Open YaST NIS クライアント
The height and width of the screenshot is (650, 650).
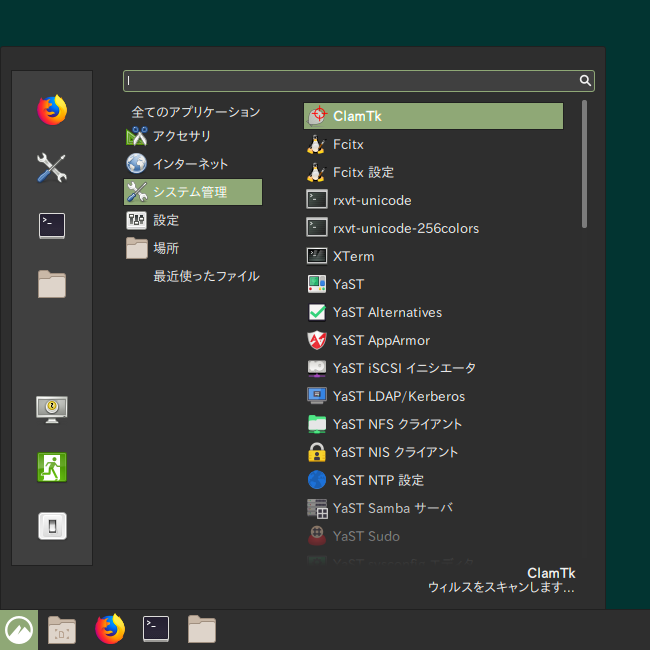tap(433, 452)
